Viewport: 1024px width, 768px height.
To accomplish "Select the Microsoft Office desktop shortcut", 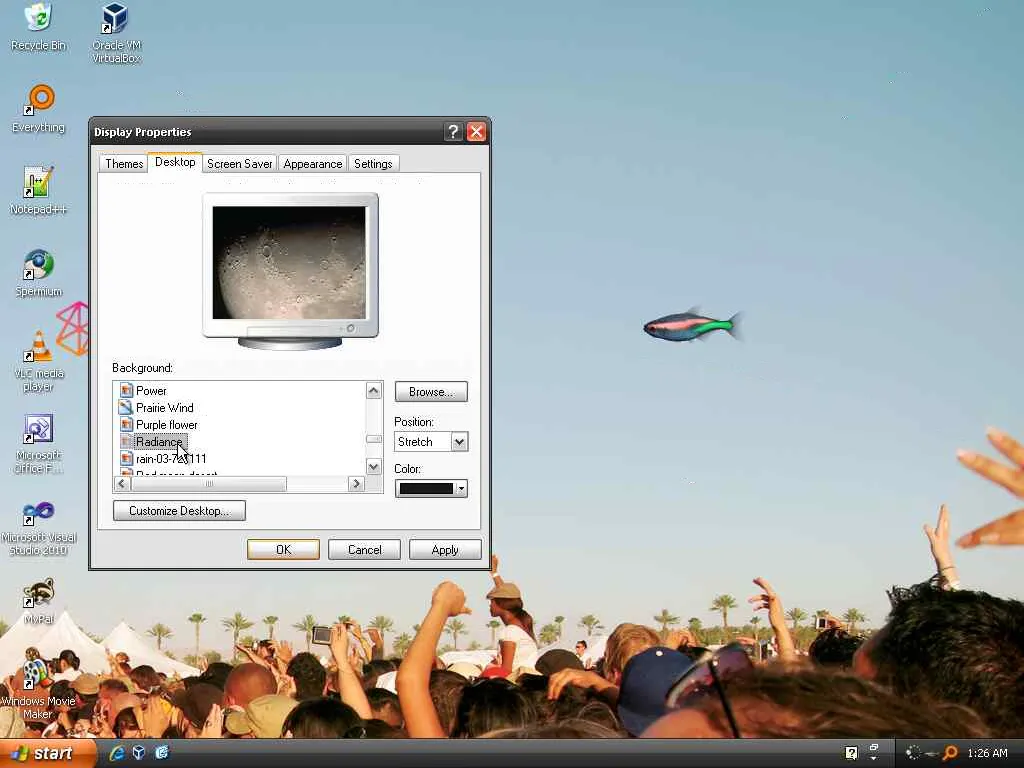I will (39, 443).
